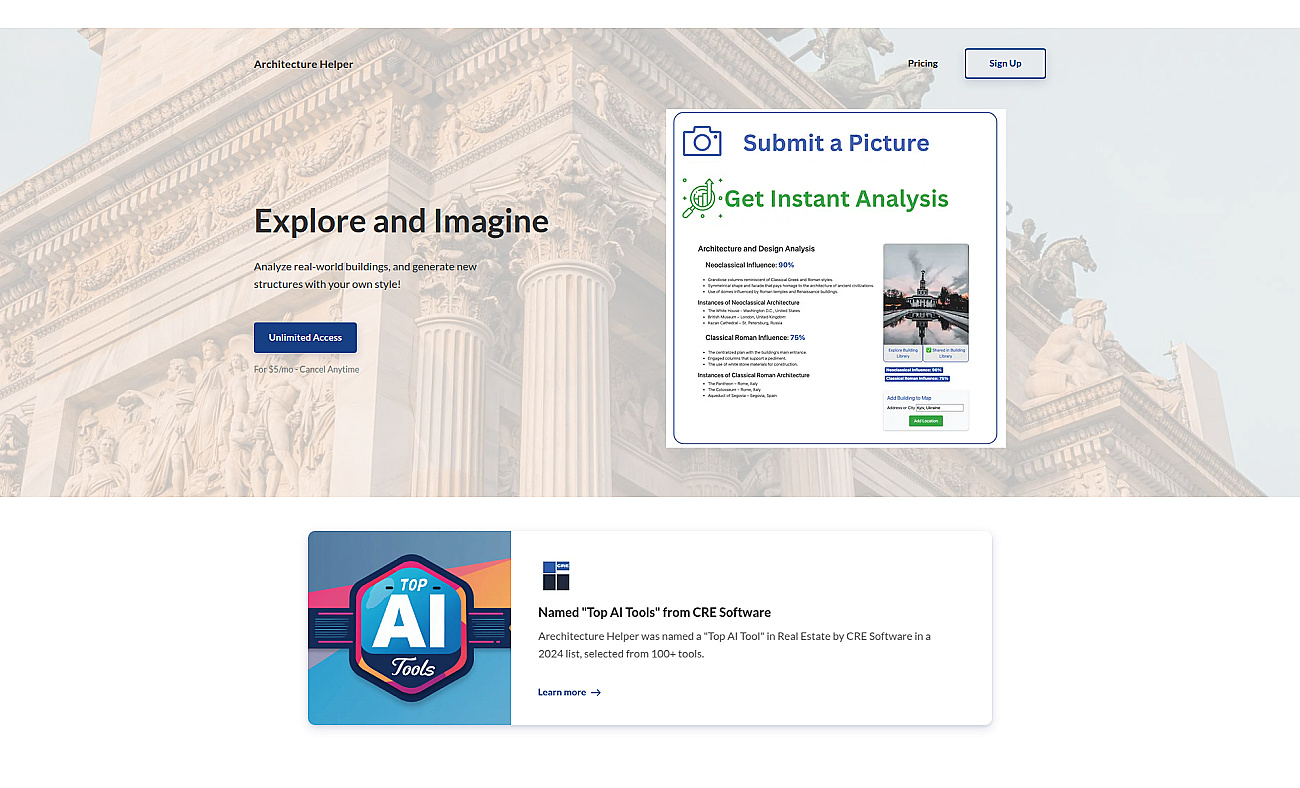Click the "Instances of Classical Roman Architecture" subheading
The image size is (1300, 788).
[753, 375]
